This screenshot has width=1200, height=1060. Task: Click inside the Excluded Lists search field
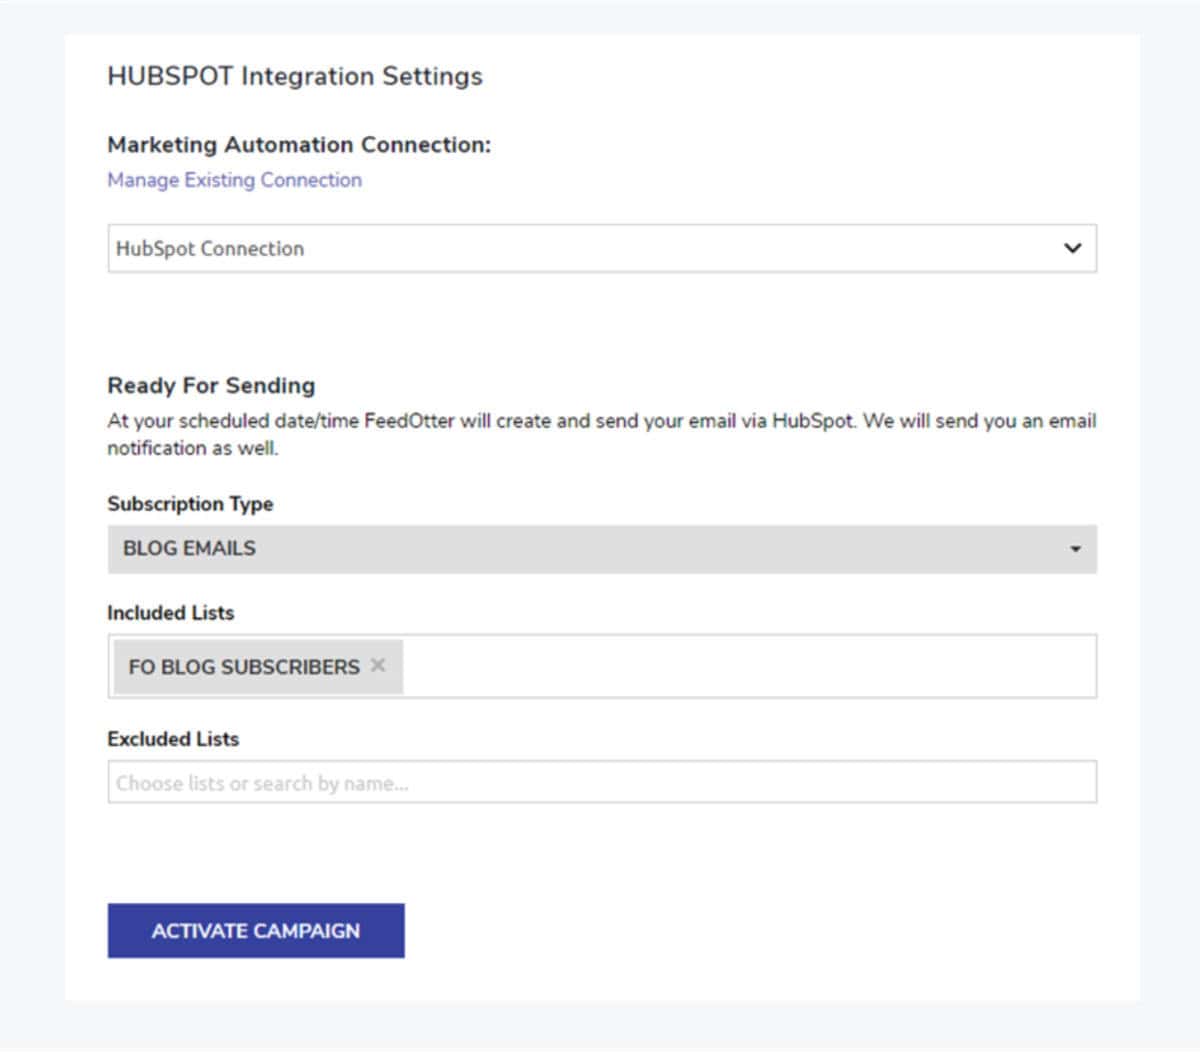click(x=600, y=783)
